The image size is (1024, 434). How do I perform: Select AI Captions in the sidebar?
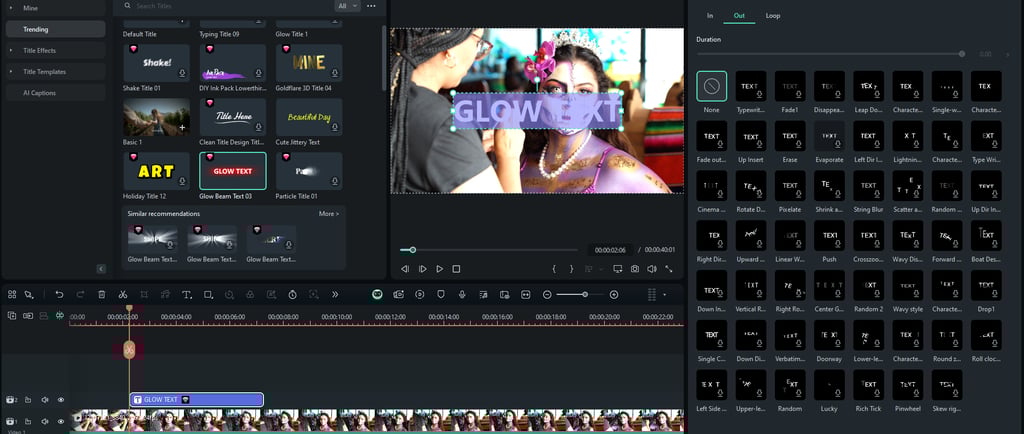(40, 93)
